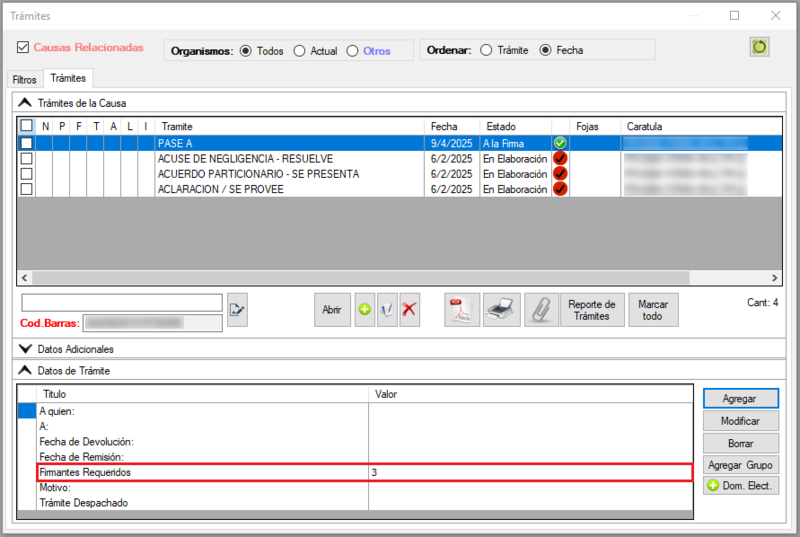Click the checkmark validate icon next to Abrir
Image resolution: width=800 pixels, height=537 pixels.
(x=387, y=310)
